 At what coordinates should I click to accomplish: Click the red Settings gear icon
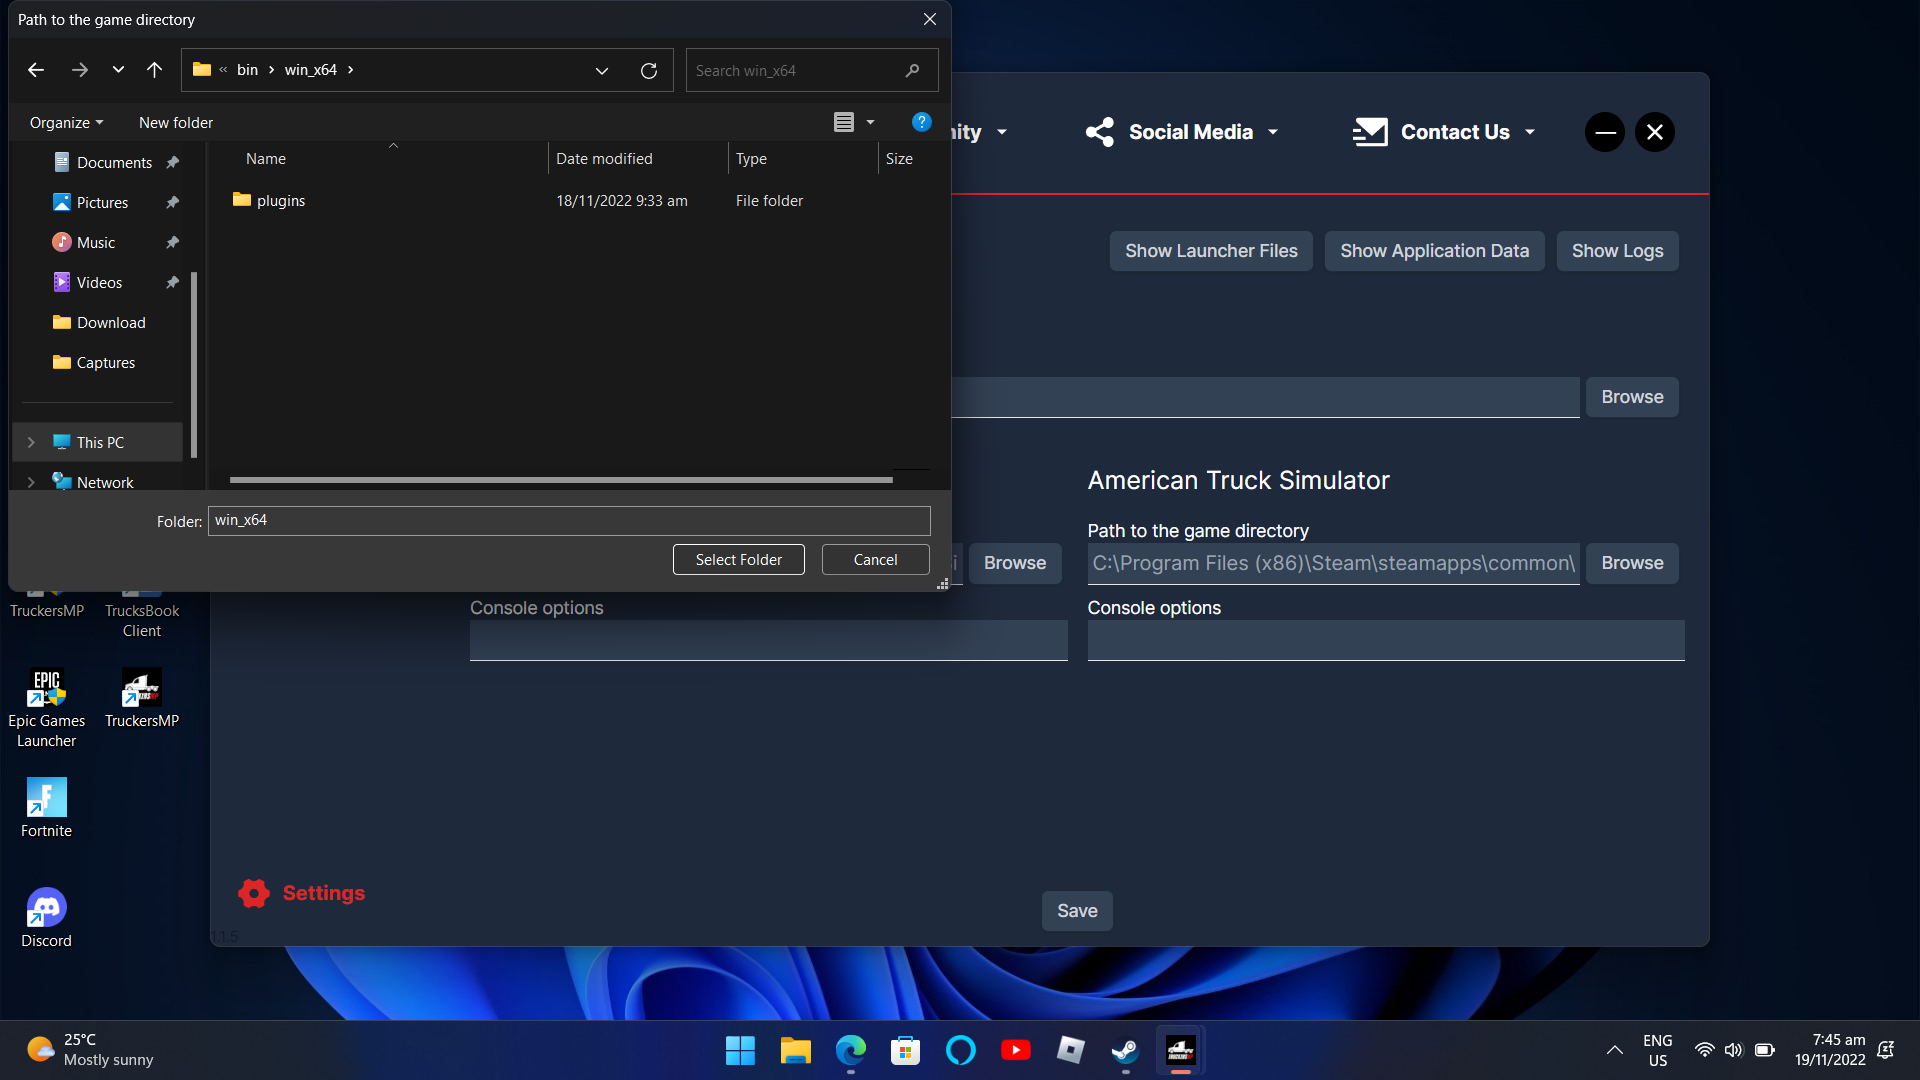[253, 893]
